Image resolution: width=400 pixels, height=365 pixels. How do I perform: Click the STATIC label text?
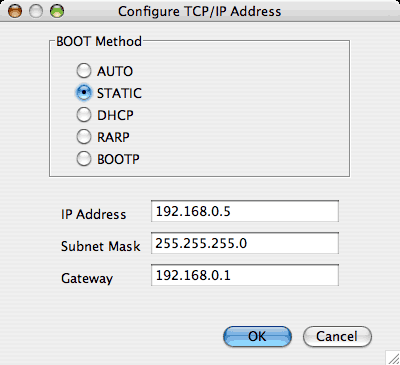pyautogui.click(x=119, y=93)
